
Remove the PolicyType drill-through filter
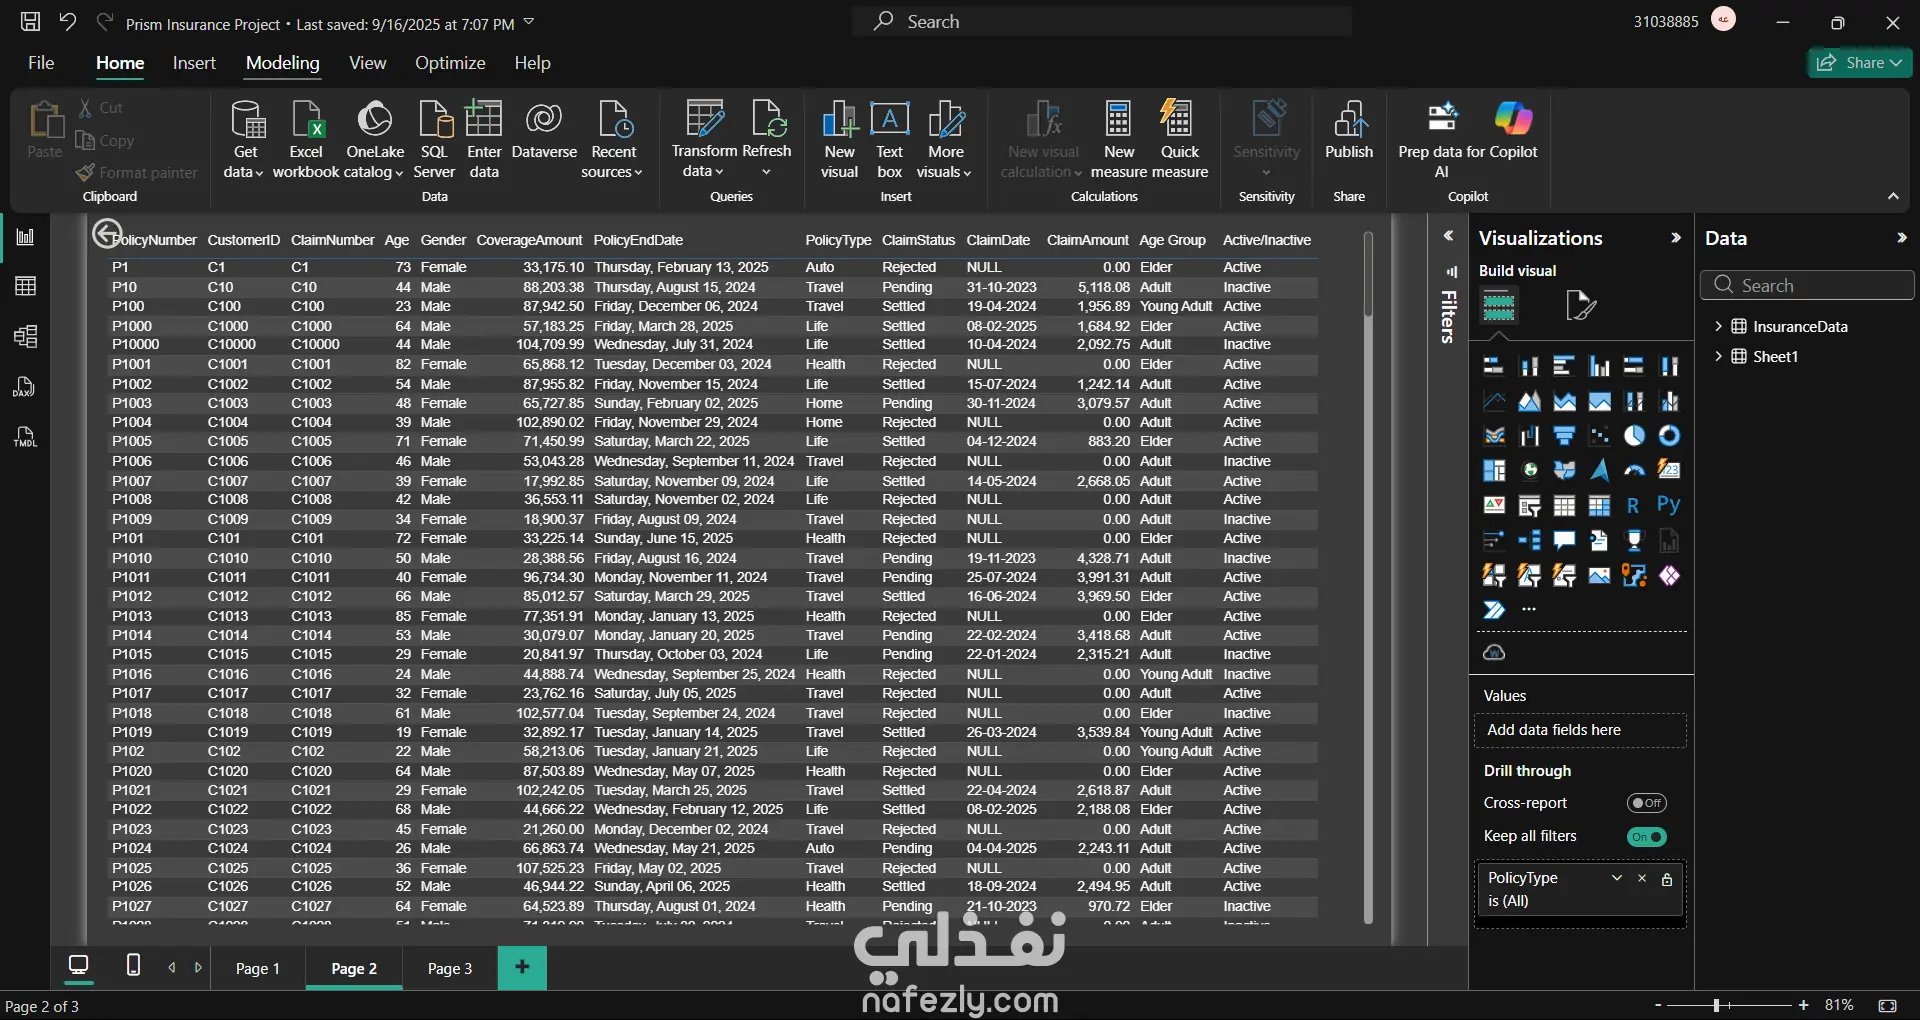1642,878
